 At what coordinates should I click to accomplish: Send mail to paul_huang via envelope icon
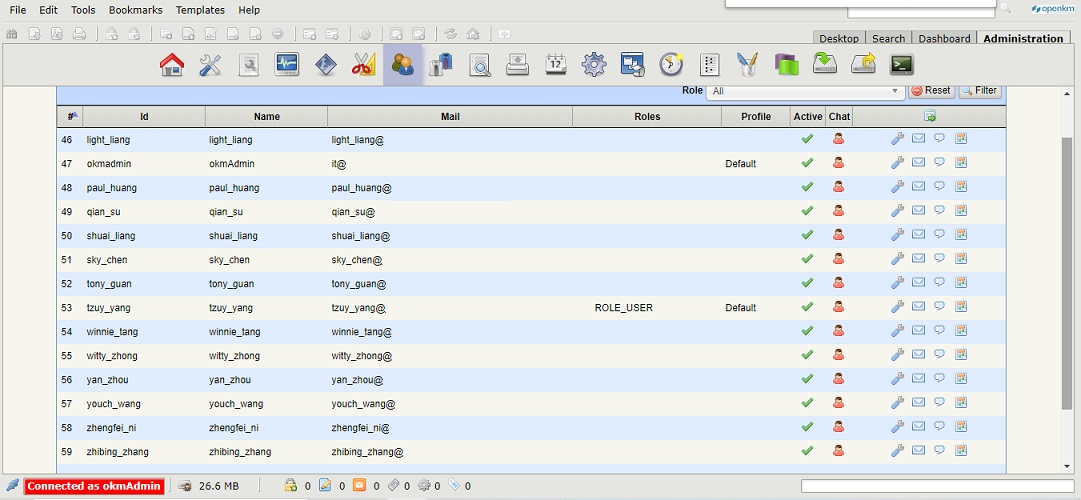918,187
